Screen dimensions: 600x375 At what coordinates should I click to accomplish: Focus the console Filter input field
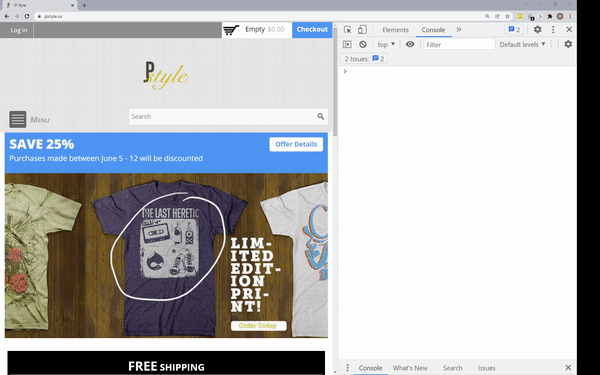[459, 44]
